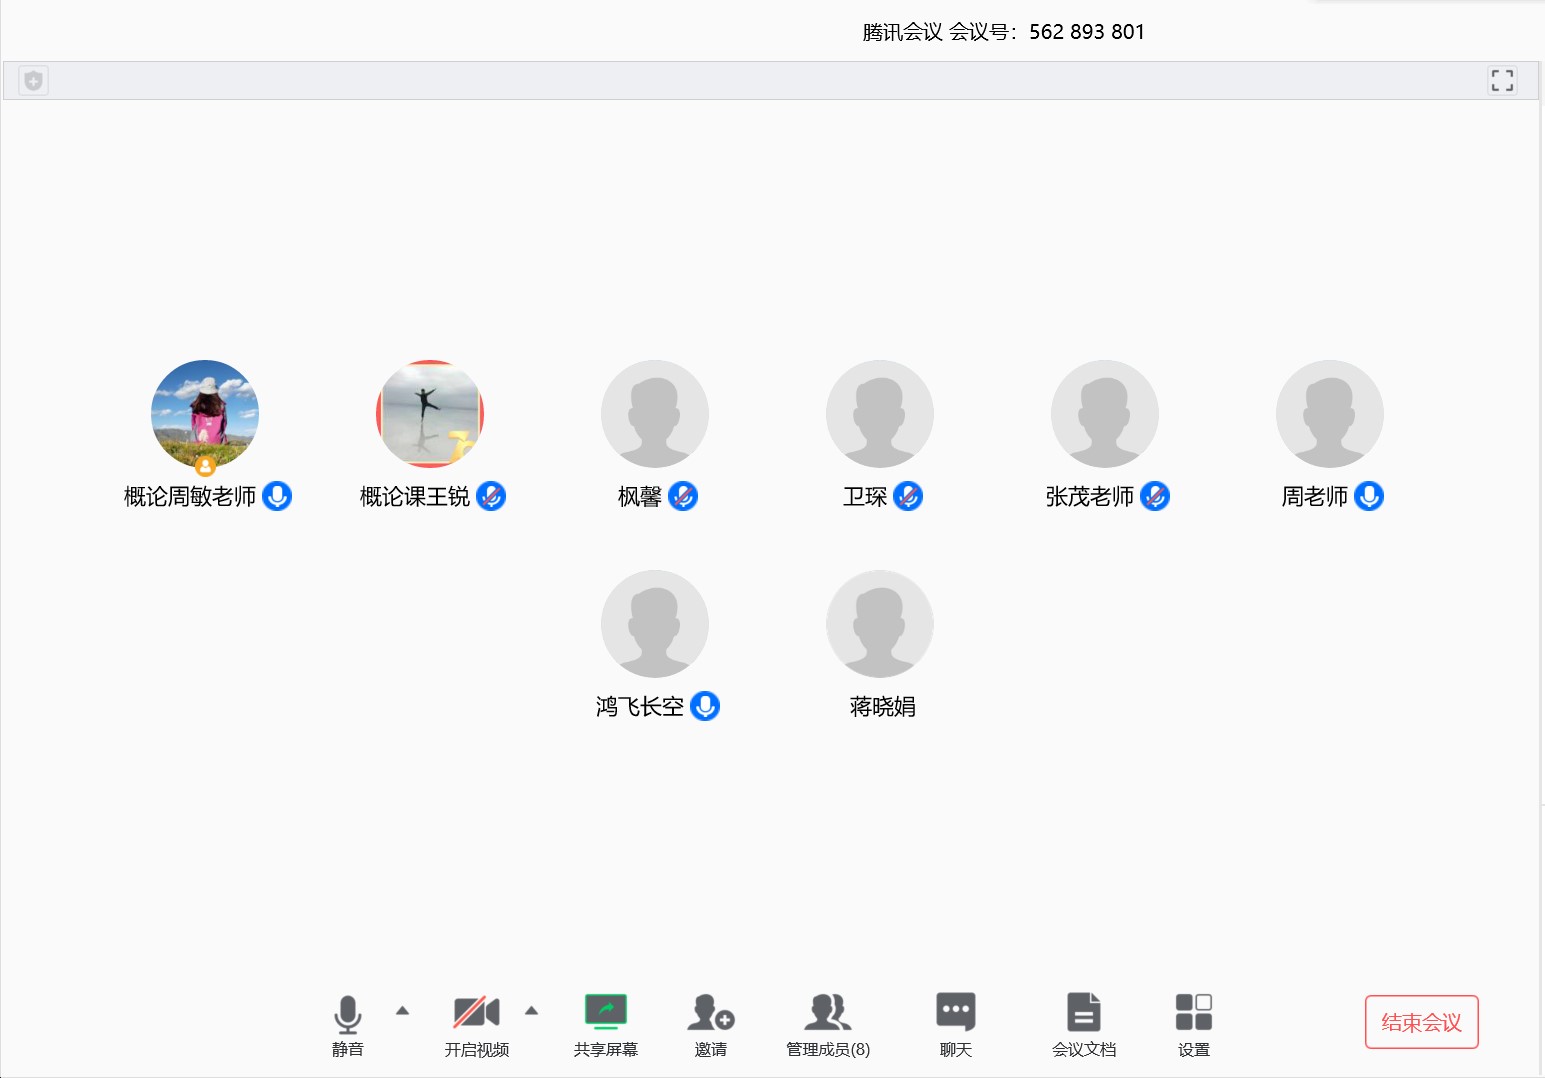
Task: Open 会议文档 meeting documents
Action: click(x=1083, y=1012)
